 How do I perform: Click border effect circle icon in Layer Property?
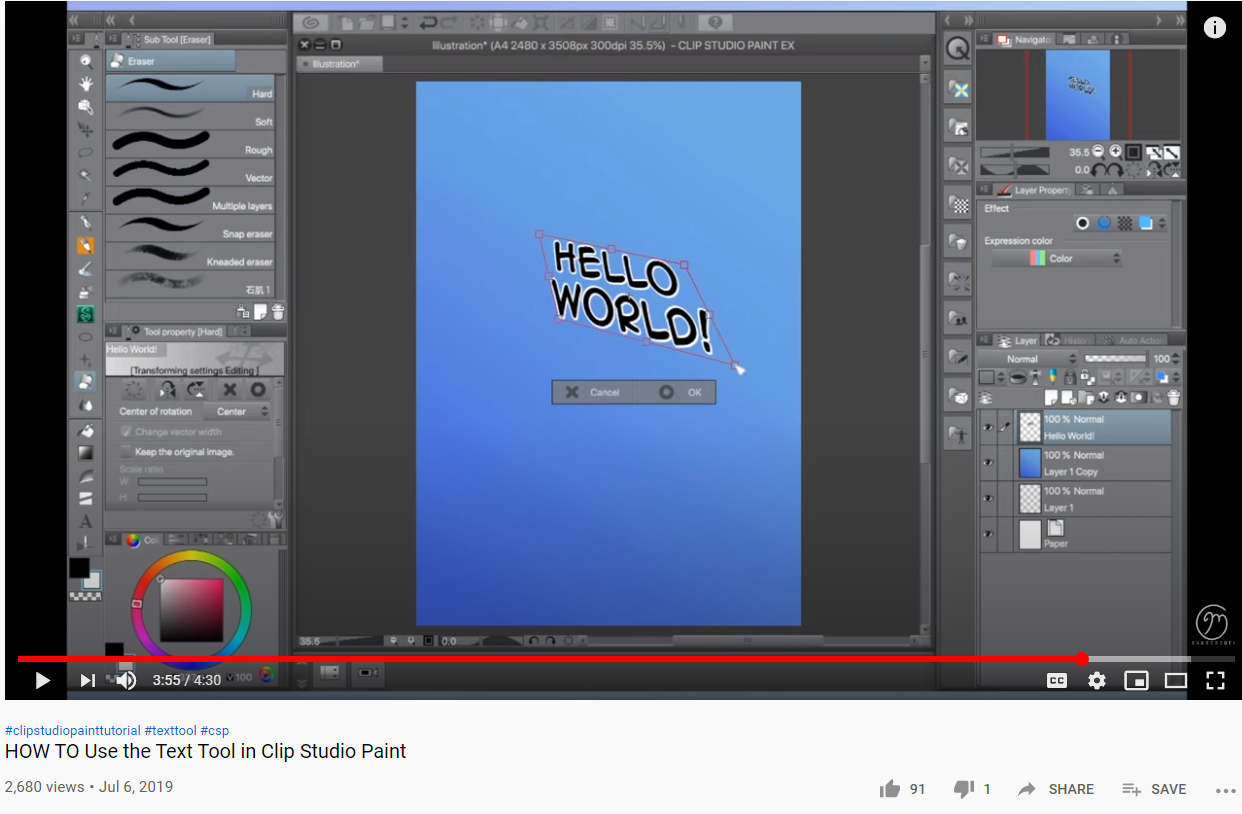click(x=1082, y=224)
